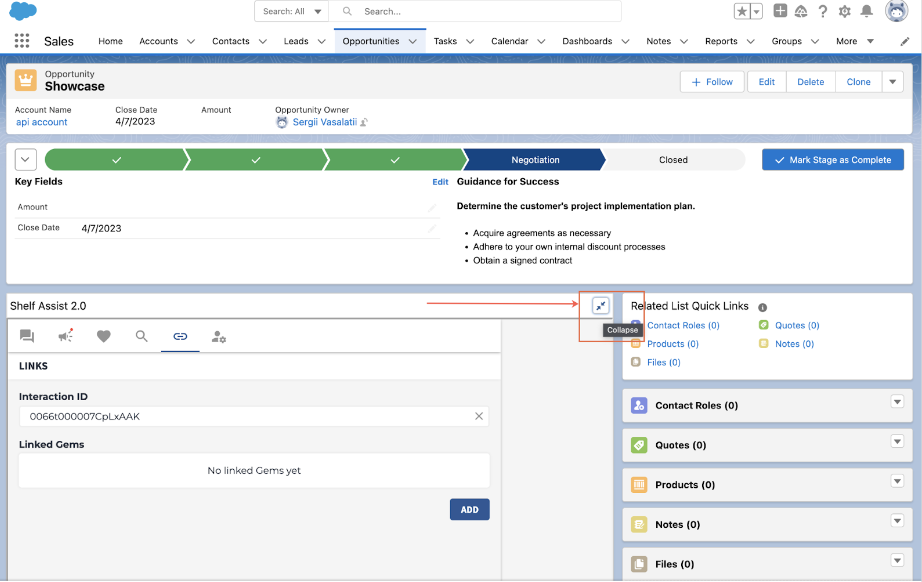Open the Reports tab

721,41
